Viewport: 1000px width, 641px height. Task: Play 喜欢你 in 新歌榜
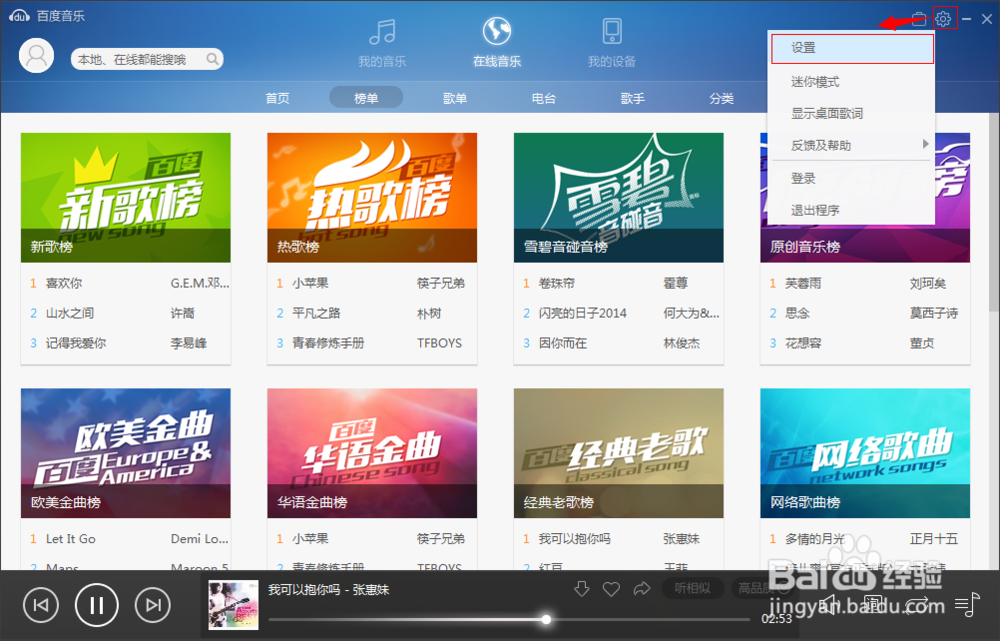(x=64, y=283)
